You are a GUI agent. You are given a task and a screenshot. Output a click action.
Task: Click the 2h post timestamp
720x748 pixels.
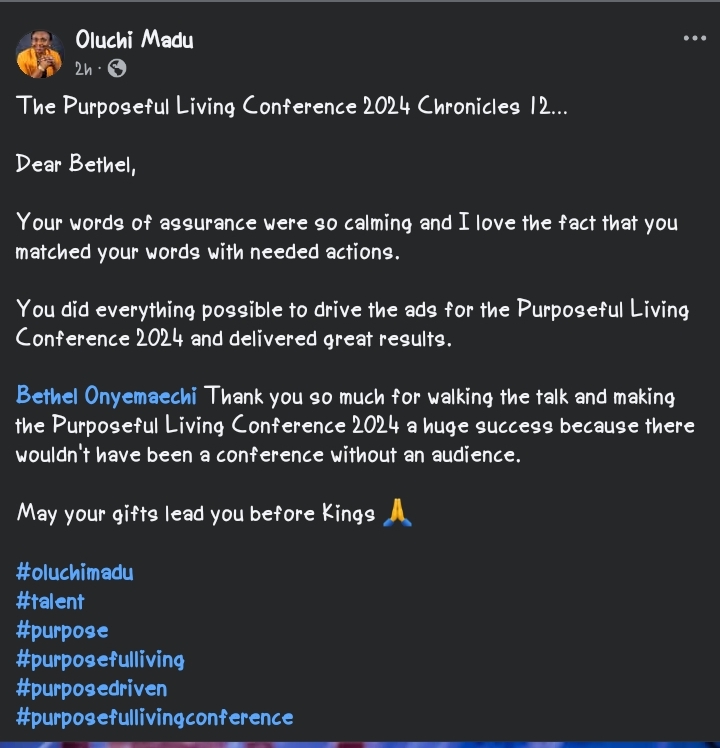click(x=83, y=69)
